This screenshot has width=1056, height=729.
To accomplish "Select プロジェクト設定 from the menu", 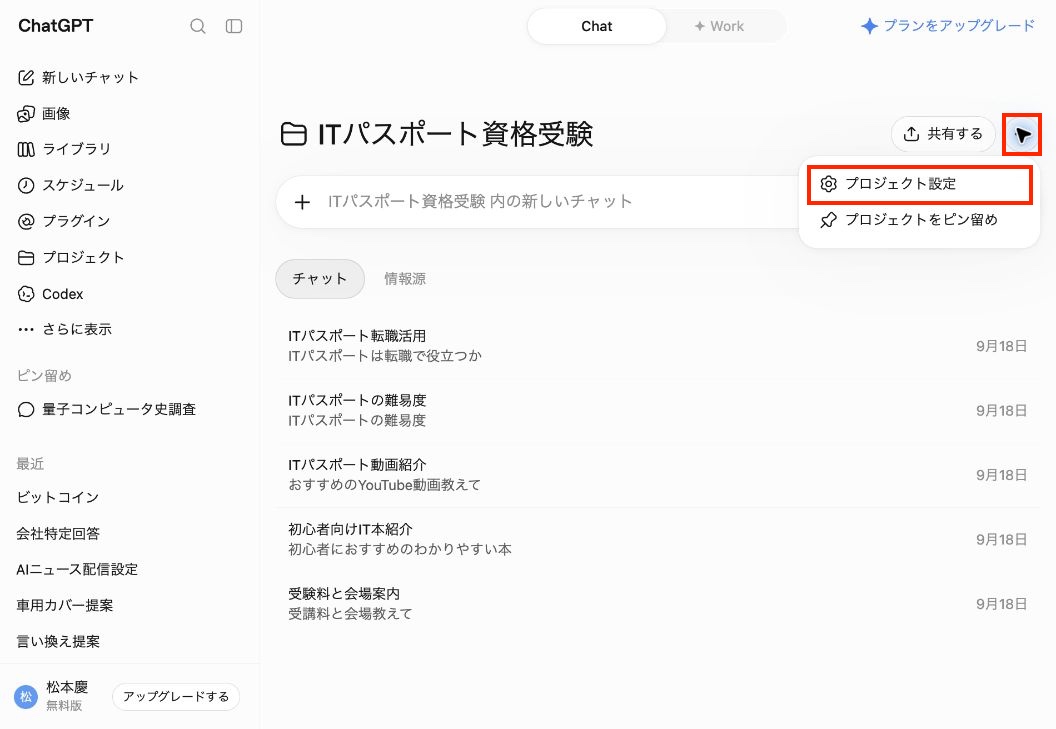I will [919, 184].
